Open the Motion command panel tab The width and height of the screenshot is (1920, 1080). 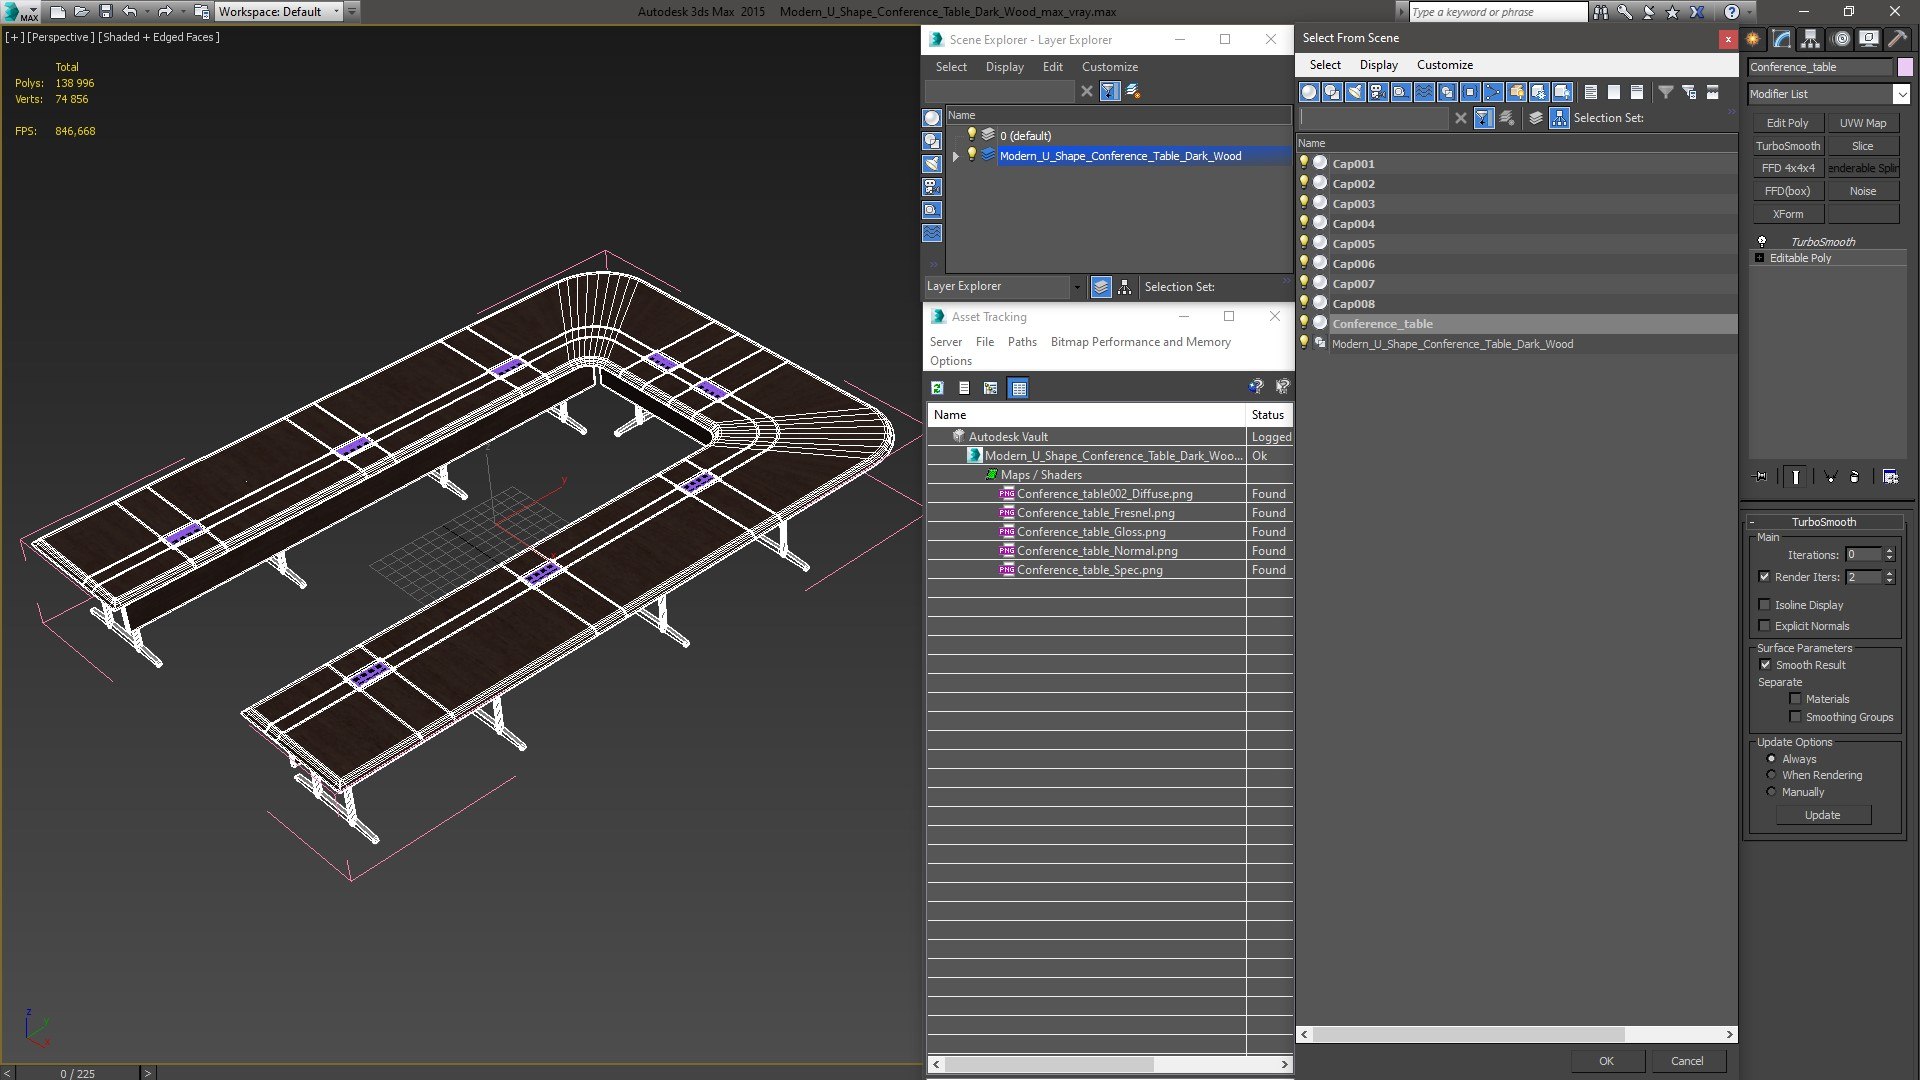pyautogui.click(x=1841, y=39)
